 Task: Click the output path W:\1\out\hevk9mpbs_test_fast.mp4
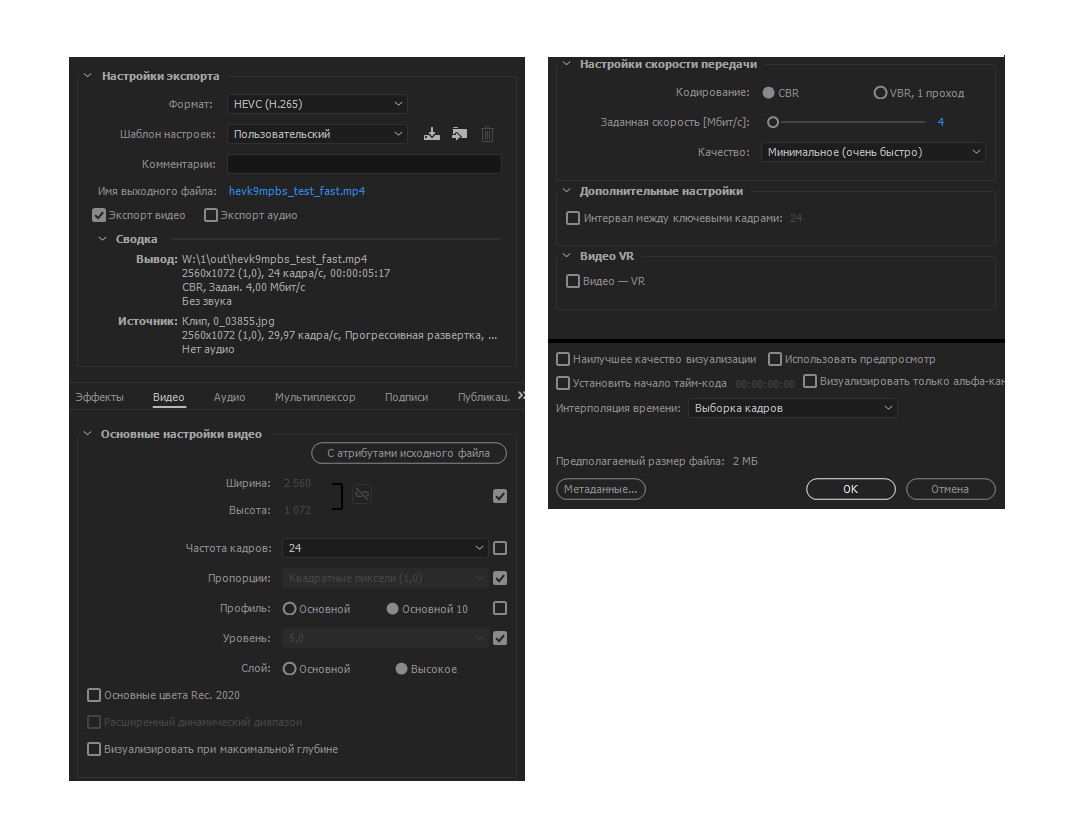[274, 259]
